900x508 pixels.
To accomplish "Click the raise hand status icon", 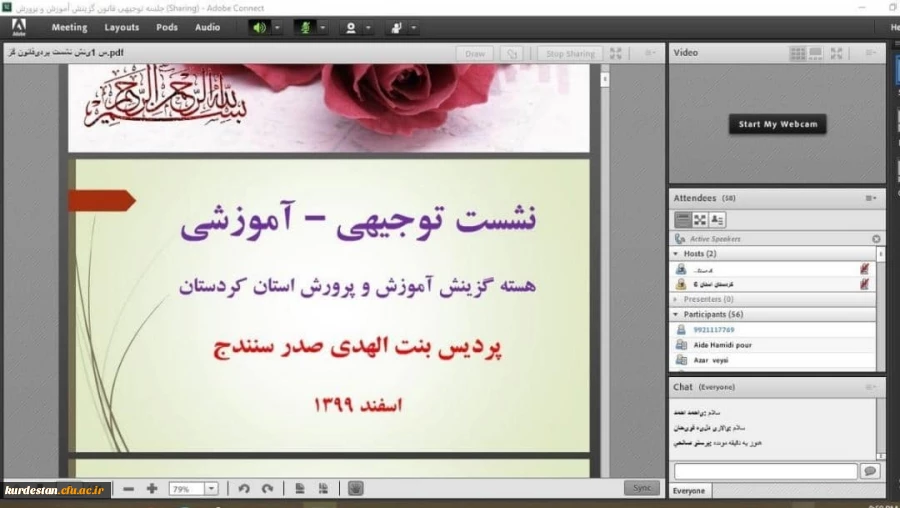I will (x=397, y=27).
